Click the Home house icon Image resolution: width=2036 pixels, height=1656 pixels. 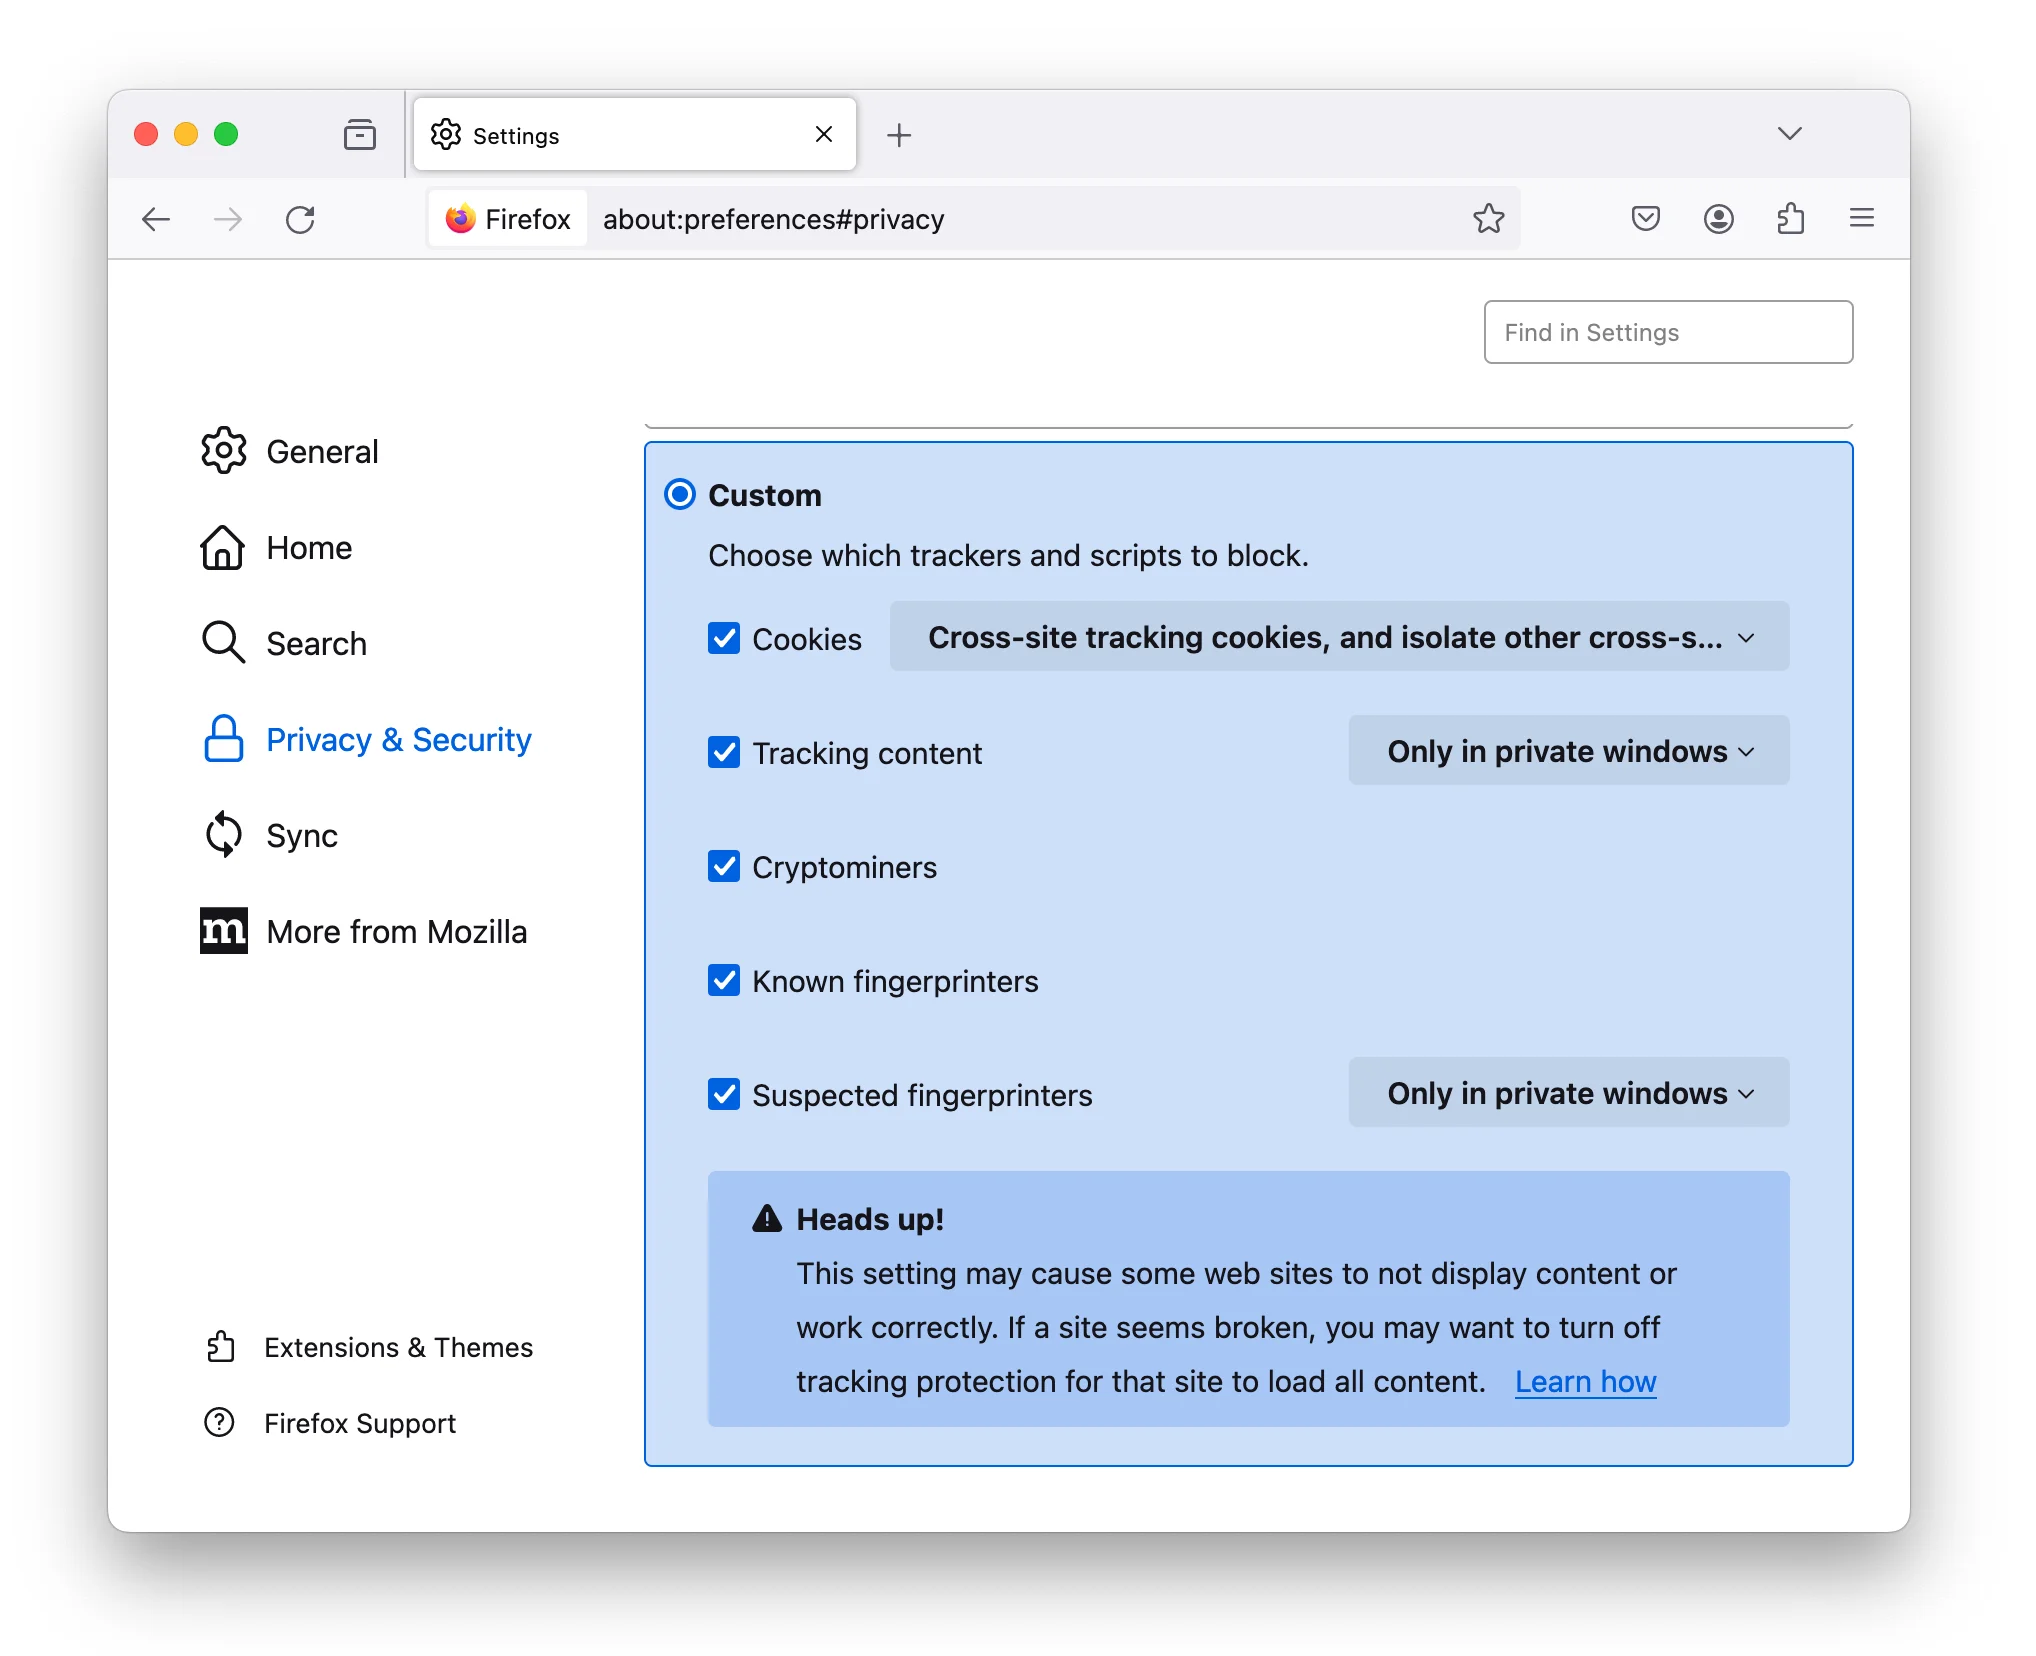[x=222, y=547]
